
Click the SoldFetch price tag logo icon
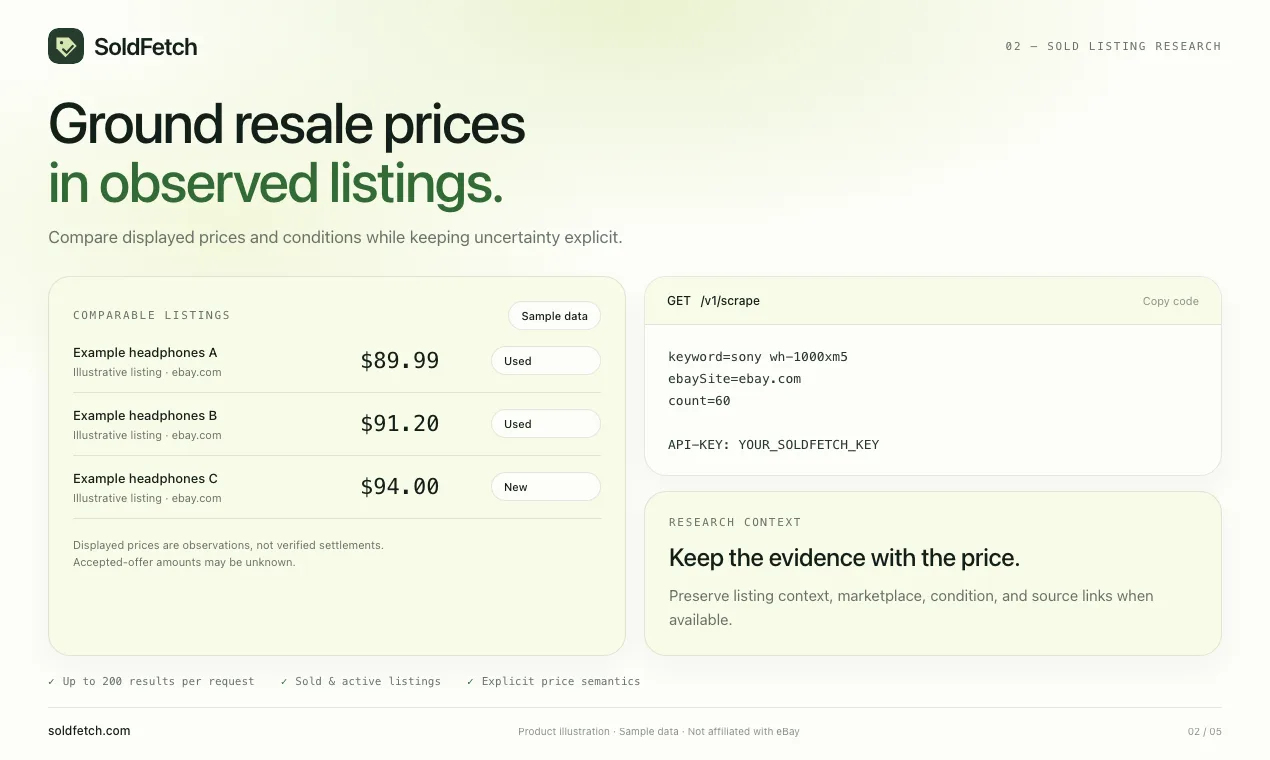66,46
